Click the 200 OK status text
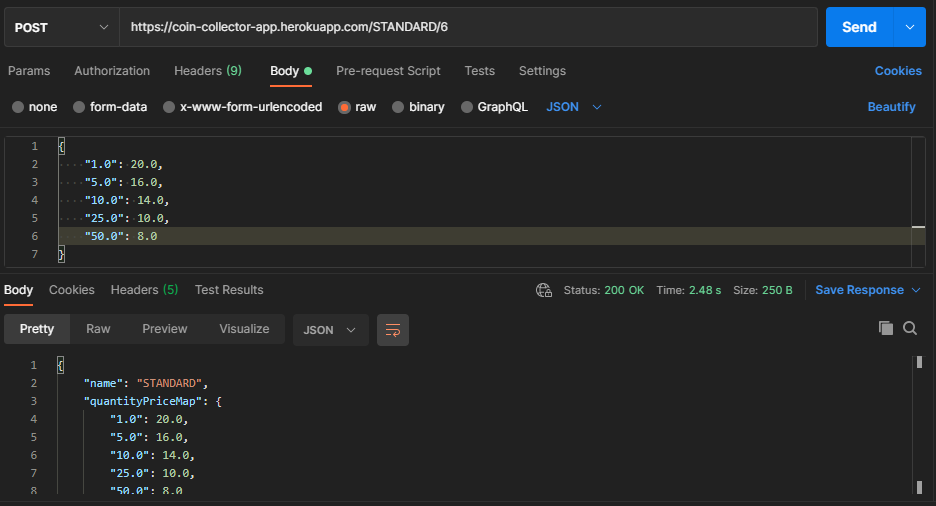 click(624, 290)
